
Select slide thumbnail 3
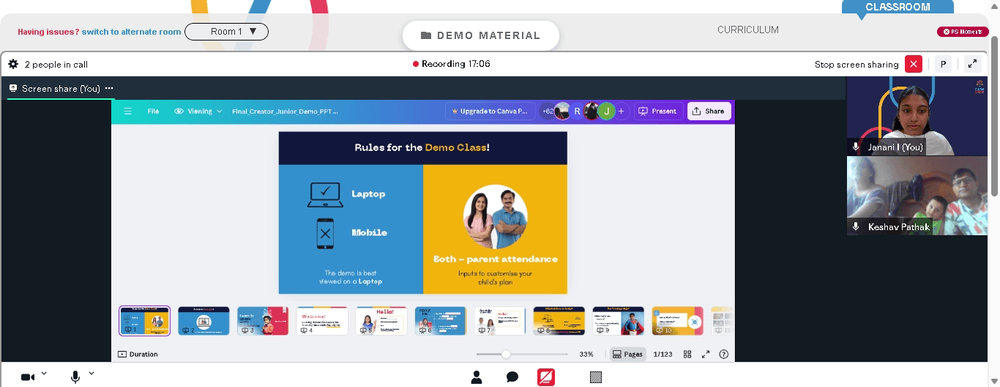pos(263,321)
